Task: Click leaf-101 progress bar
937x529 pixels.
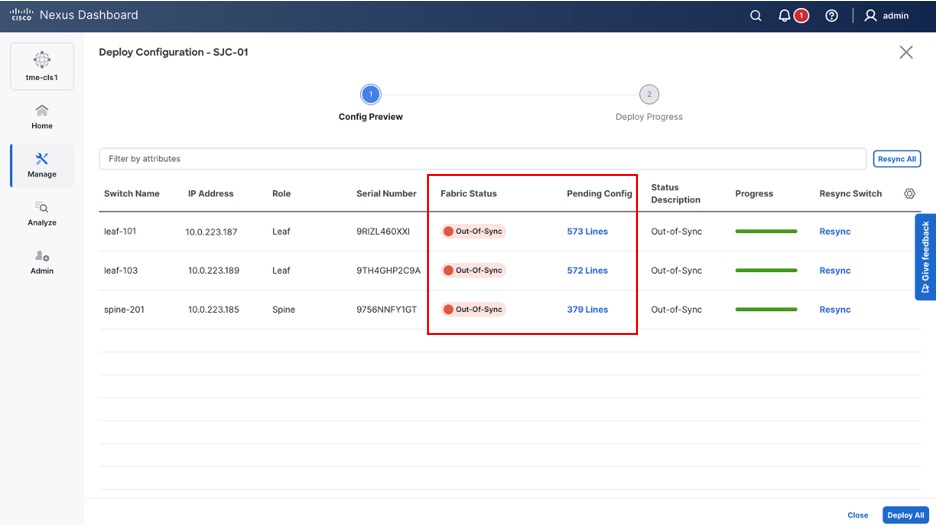Action: click(x=766, y=231)
